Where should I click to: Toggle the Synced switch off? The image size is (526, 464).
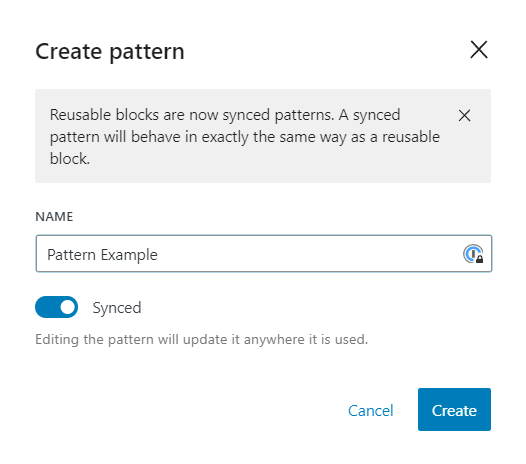click(x=56, y=307)
